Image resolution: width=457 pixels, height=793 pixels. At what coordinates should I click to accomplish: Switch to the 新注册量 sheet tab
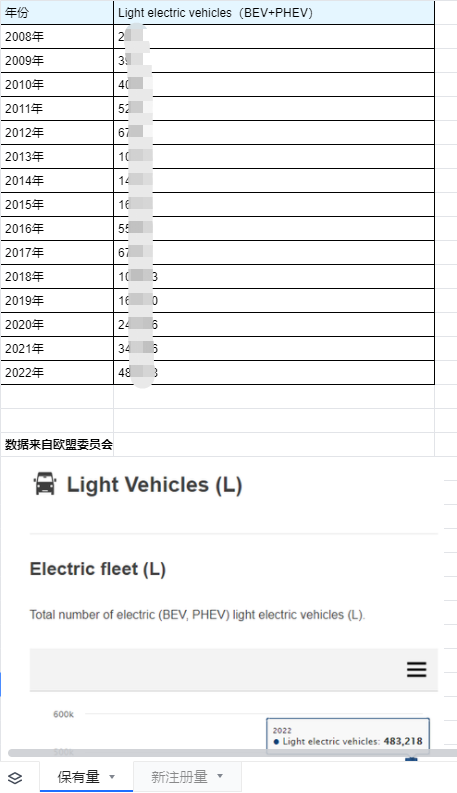179,777
